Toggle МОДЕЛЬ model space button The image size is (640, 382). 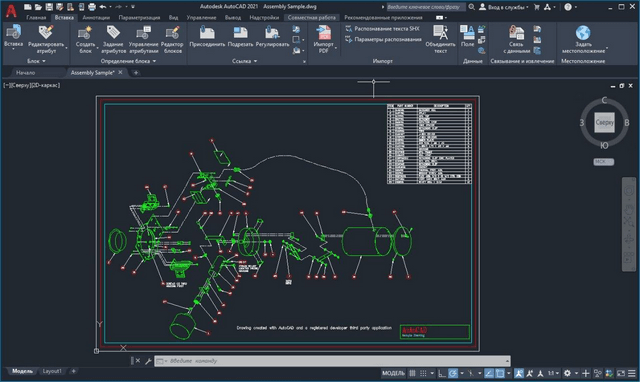393,373
